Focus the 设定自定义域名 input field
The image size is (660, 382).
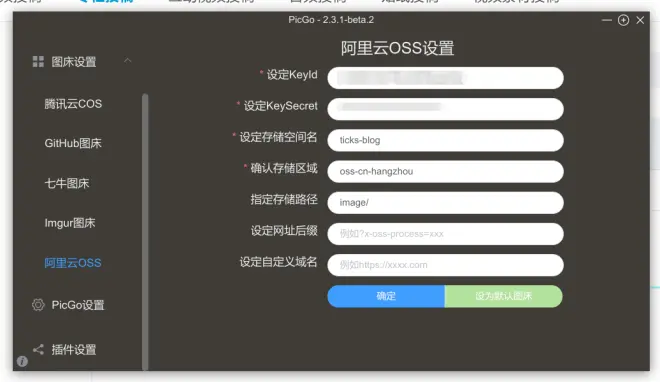[x=445, y=265]
